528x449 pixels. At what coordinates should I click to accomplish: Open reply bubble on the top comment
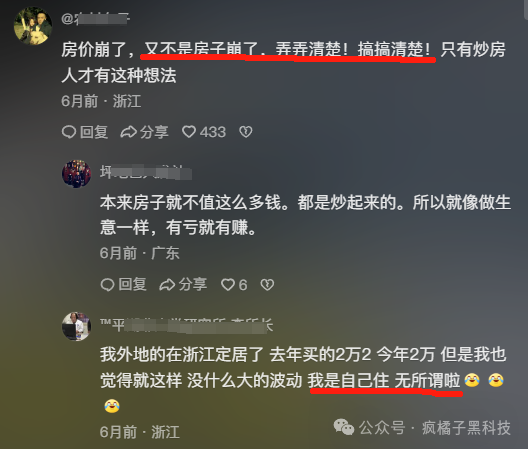(69, 132)
